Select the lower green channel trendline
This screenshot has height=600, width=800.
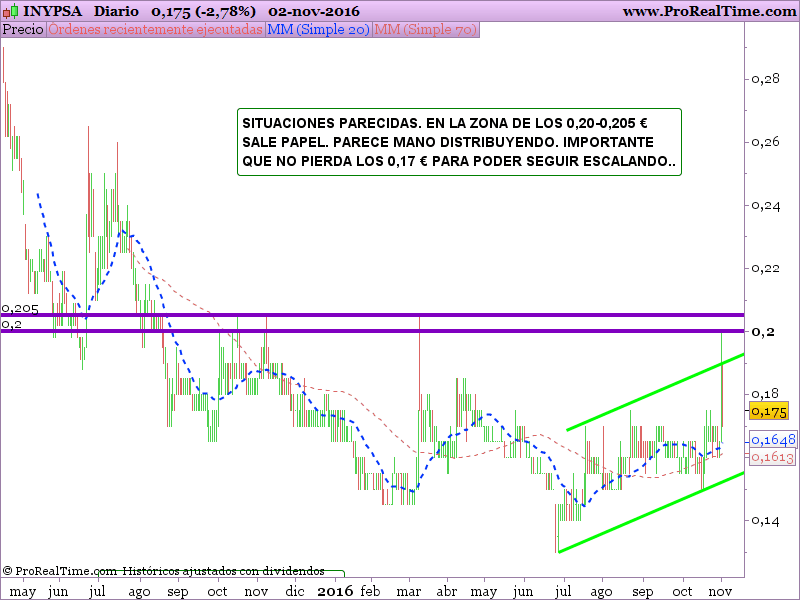pyautogui.click(x=651, y=512)
